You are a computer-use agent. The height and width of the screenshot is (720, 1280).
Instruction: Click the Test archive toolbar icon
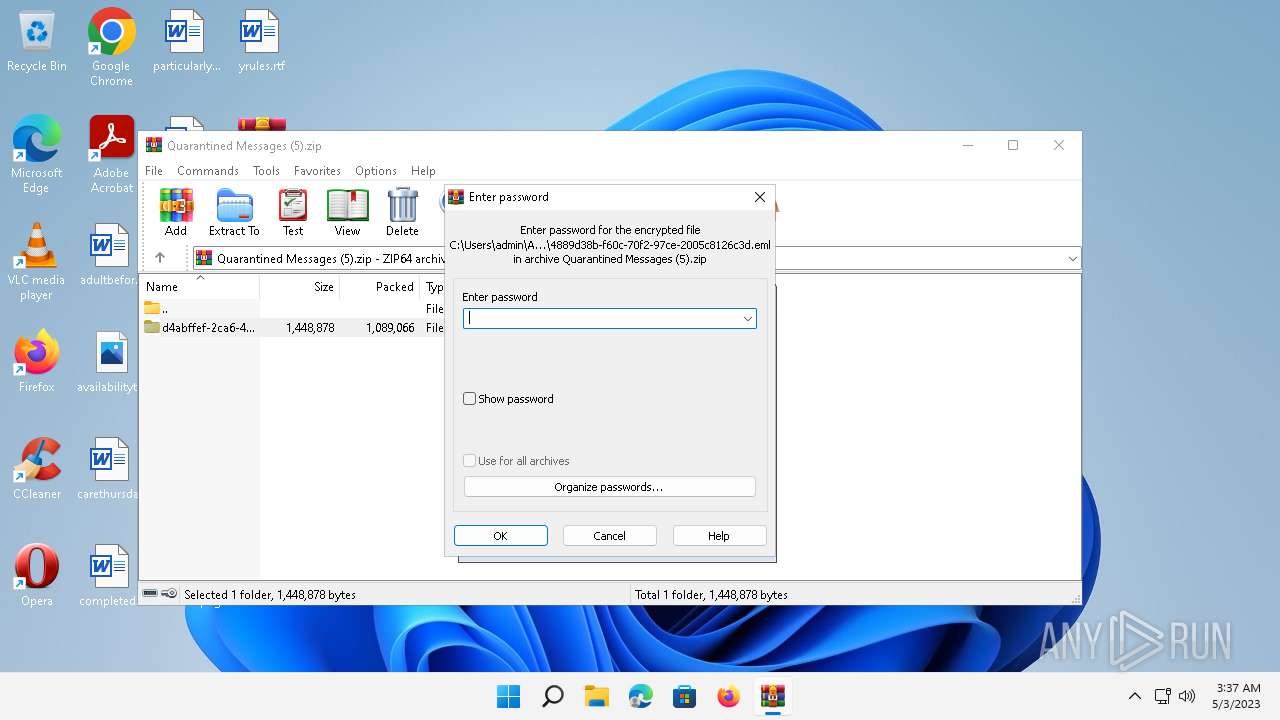click(293, 212)
